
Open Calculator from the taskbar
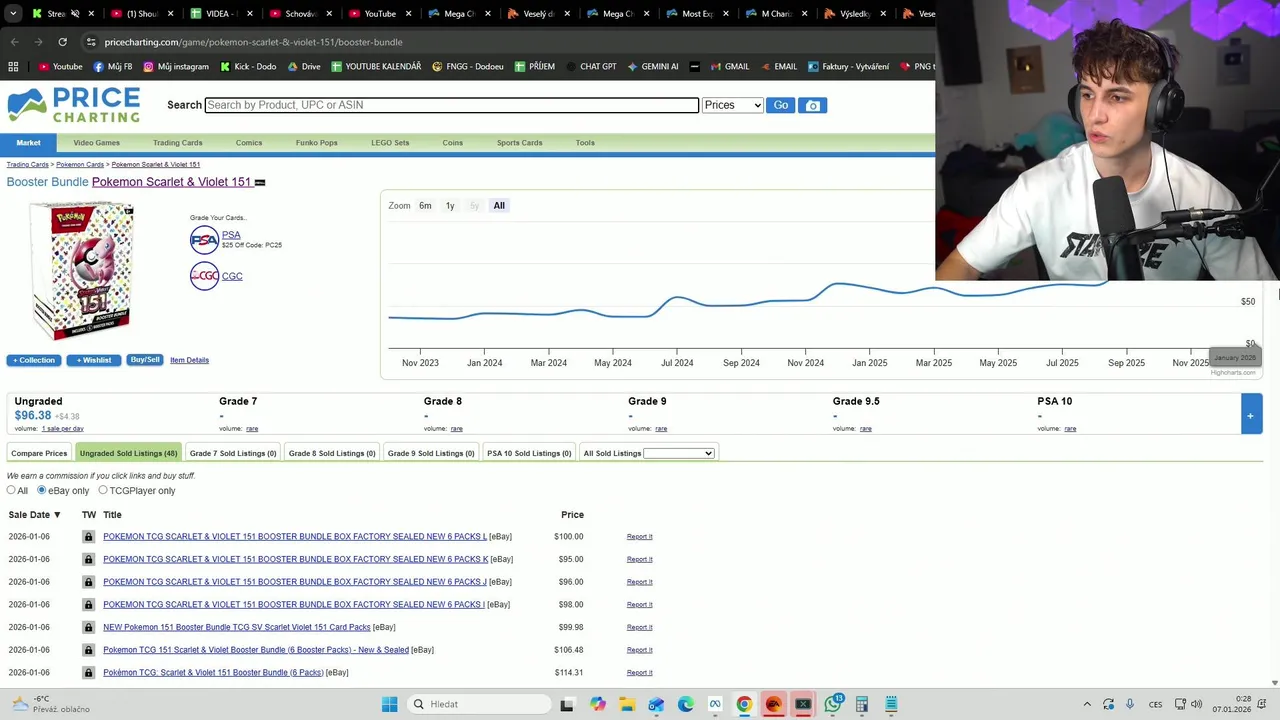click(x=862, y=704)
